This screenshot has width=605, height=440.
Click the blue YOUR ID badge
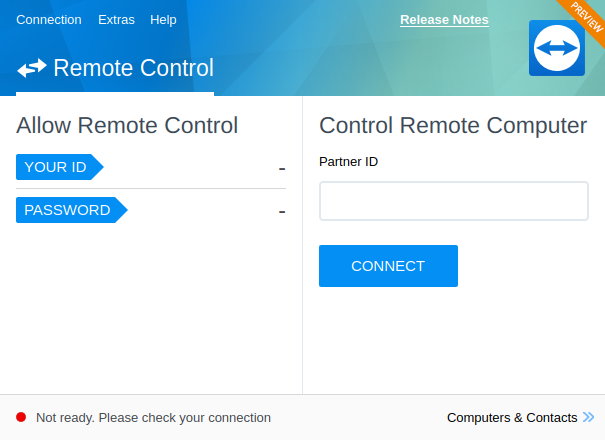click(59, 167)
